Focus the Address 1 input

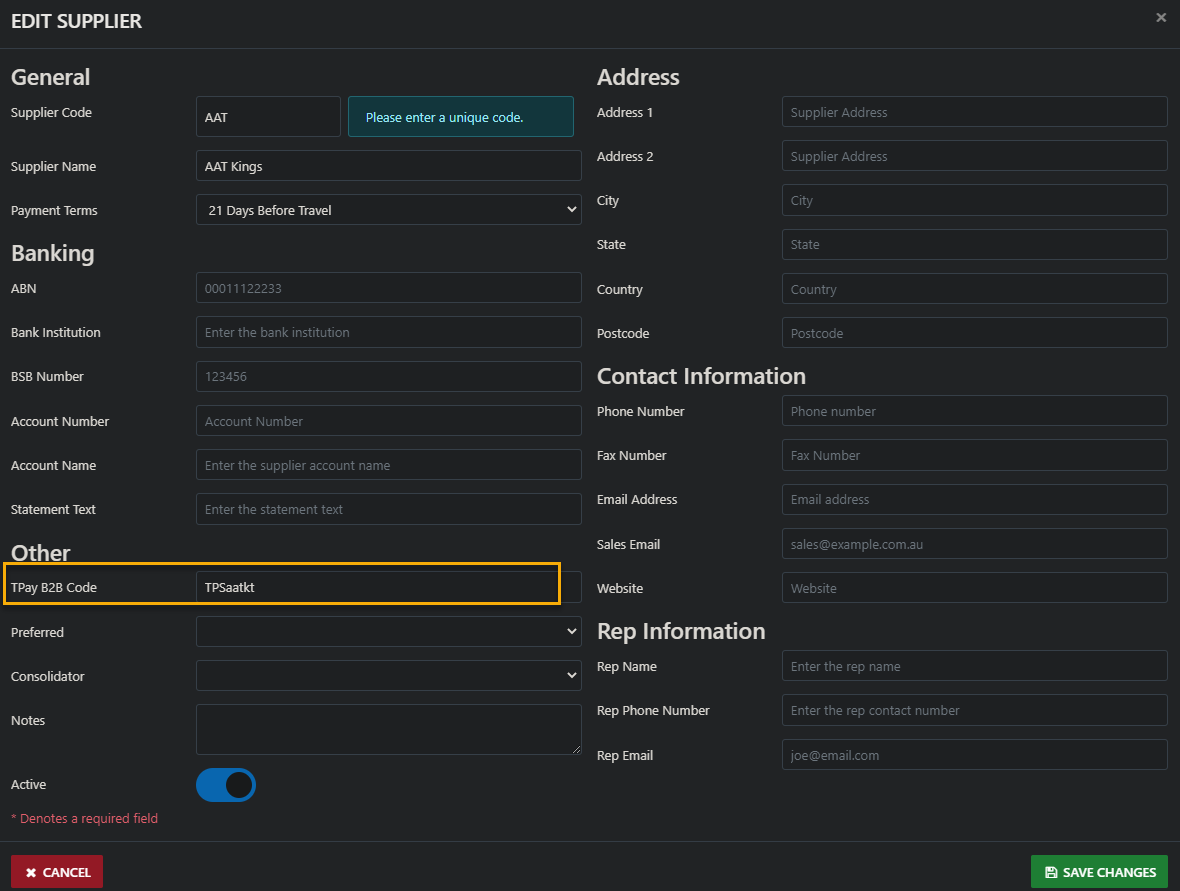coord(974,112)
